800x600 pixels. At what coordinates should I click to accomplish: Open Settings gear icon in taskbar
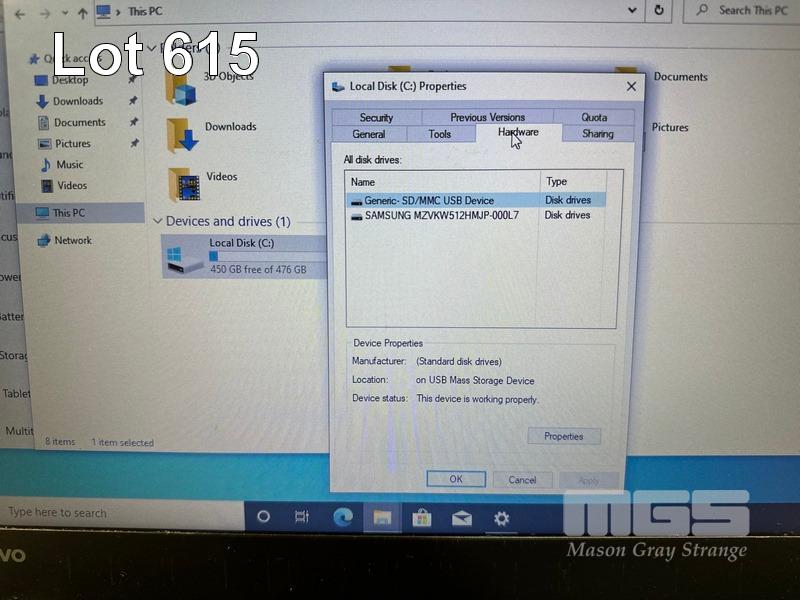point(501,517)
